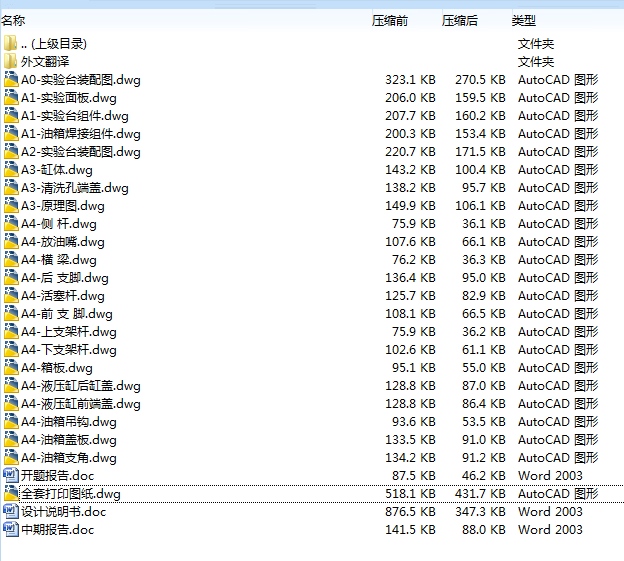
Task: Select file name 设计说明书.doc
Action: 63,511
